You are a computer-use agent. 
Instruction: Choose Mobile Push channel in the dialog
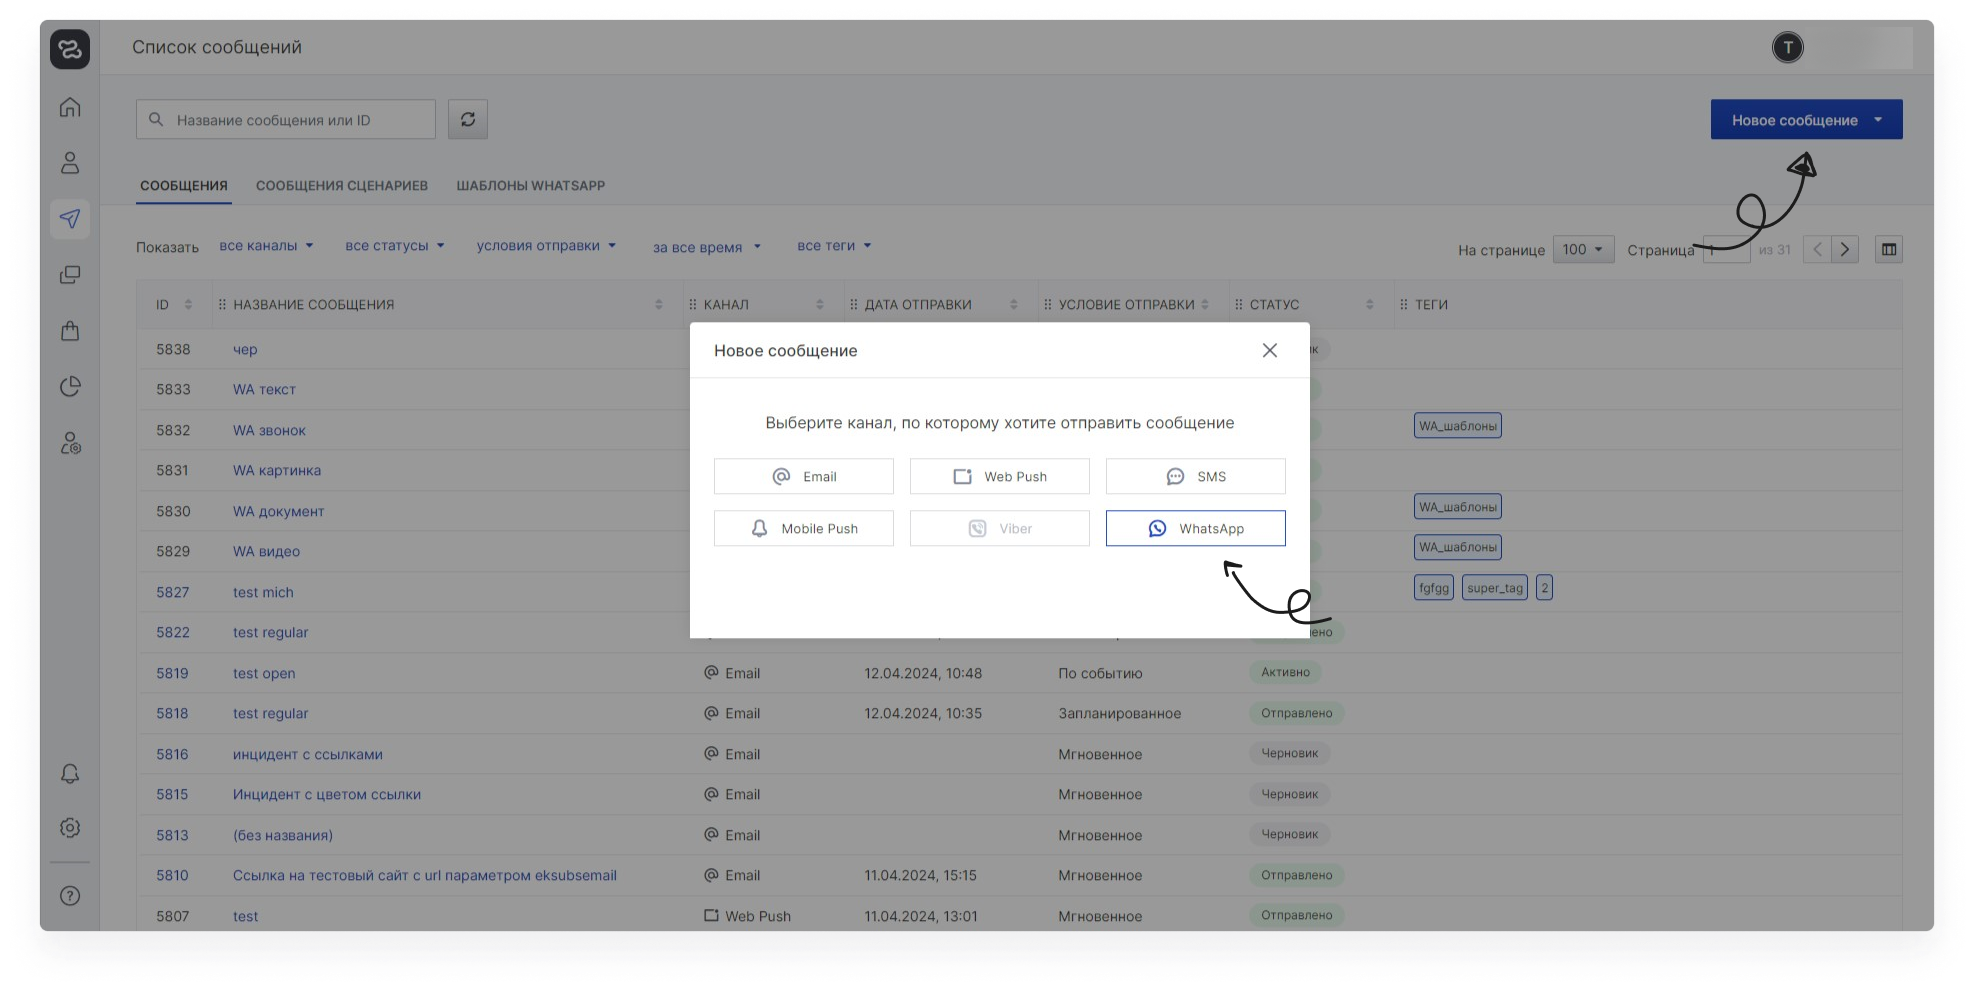click(x=804, y=528)
